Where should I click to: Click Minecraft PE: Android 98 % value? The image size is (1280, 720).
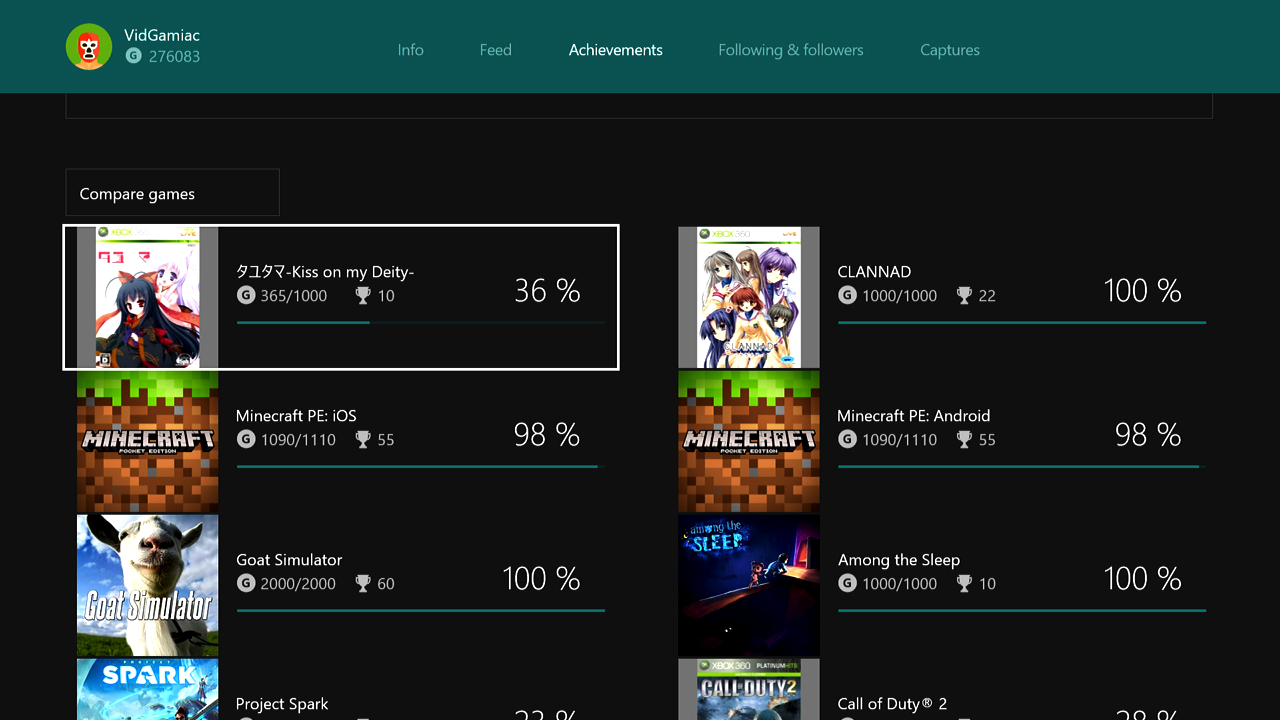(1148, 435)
